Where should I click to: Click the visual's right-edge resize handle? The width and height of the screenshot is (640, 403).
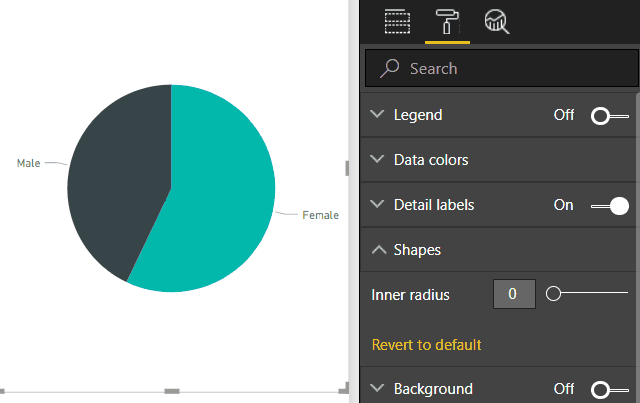pyautogui.click(x=347, y=168)
